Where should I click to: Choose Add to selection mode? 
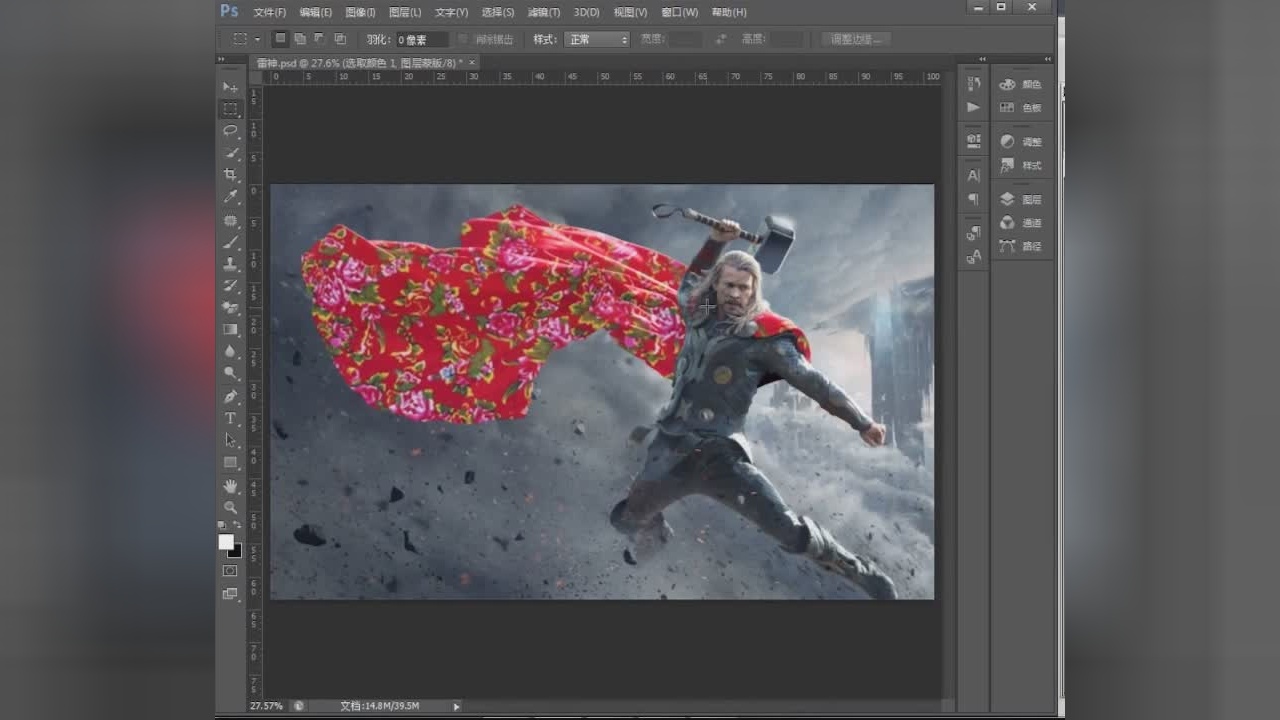coord(300,39)
